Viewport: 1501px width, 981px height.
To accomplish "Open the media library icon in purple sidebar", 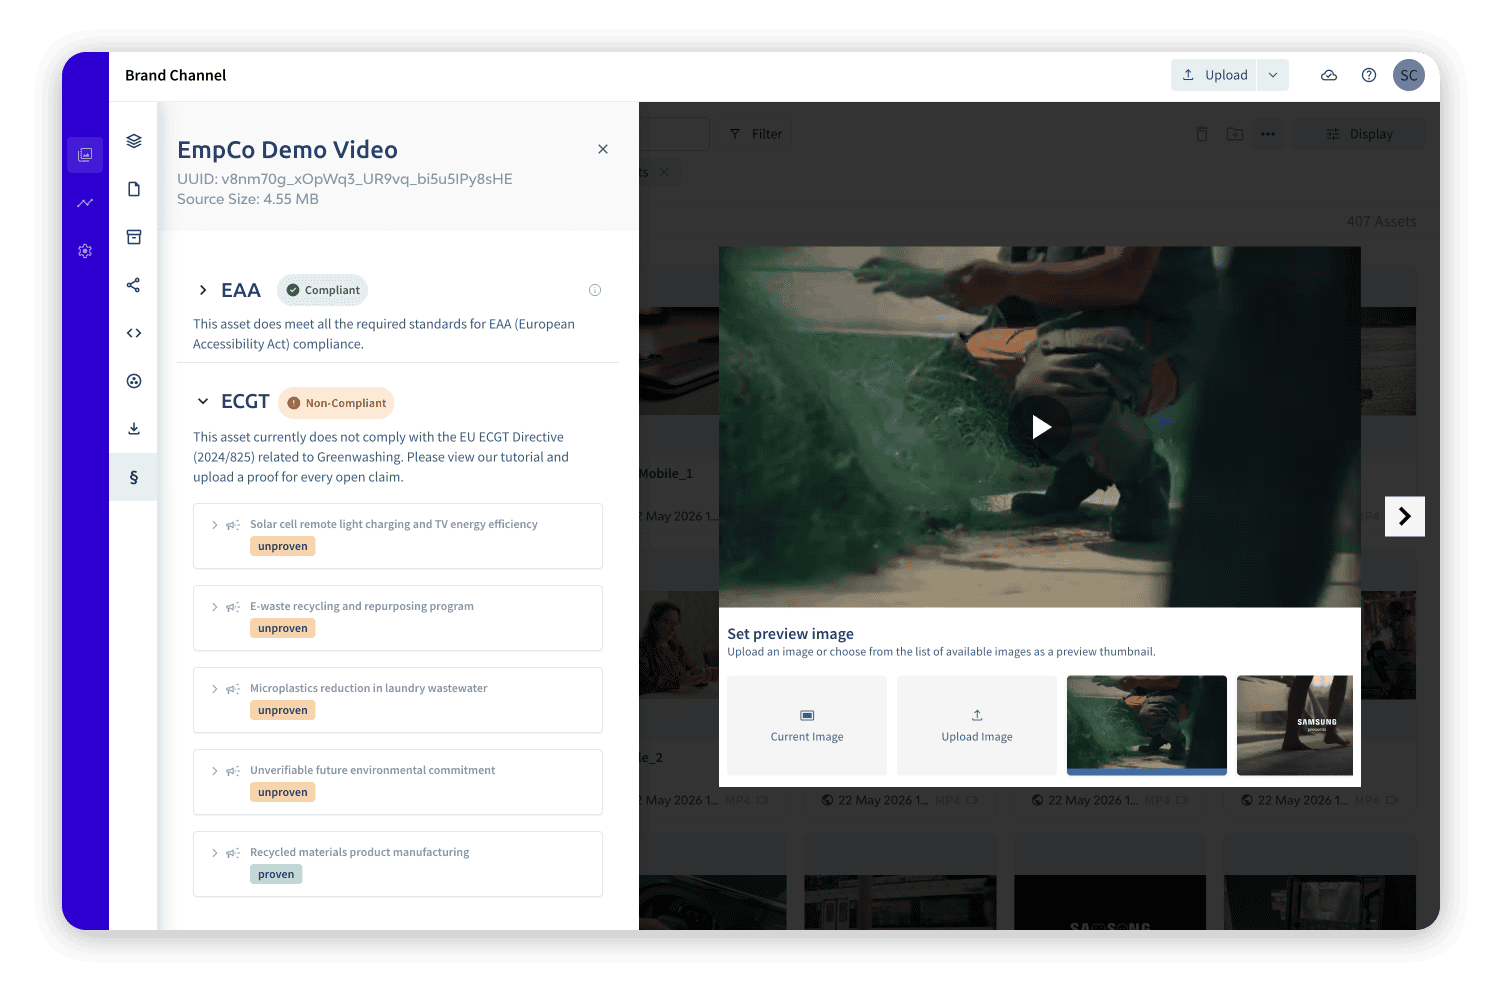I will click(x=85, y=155).
